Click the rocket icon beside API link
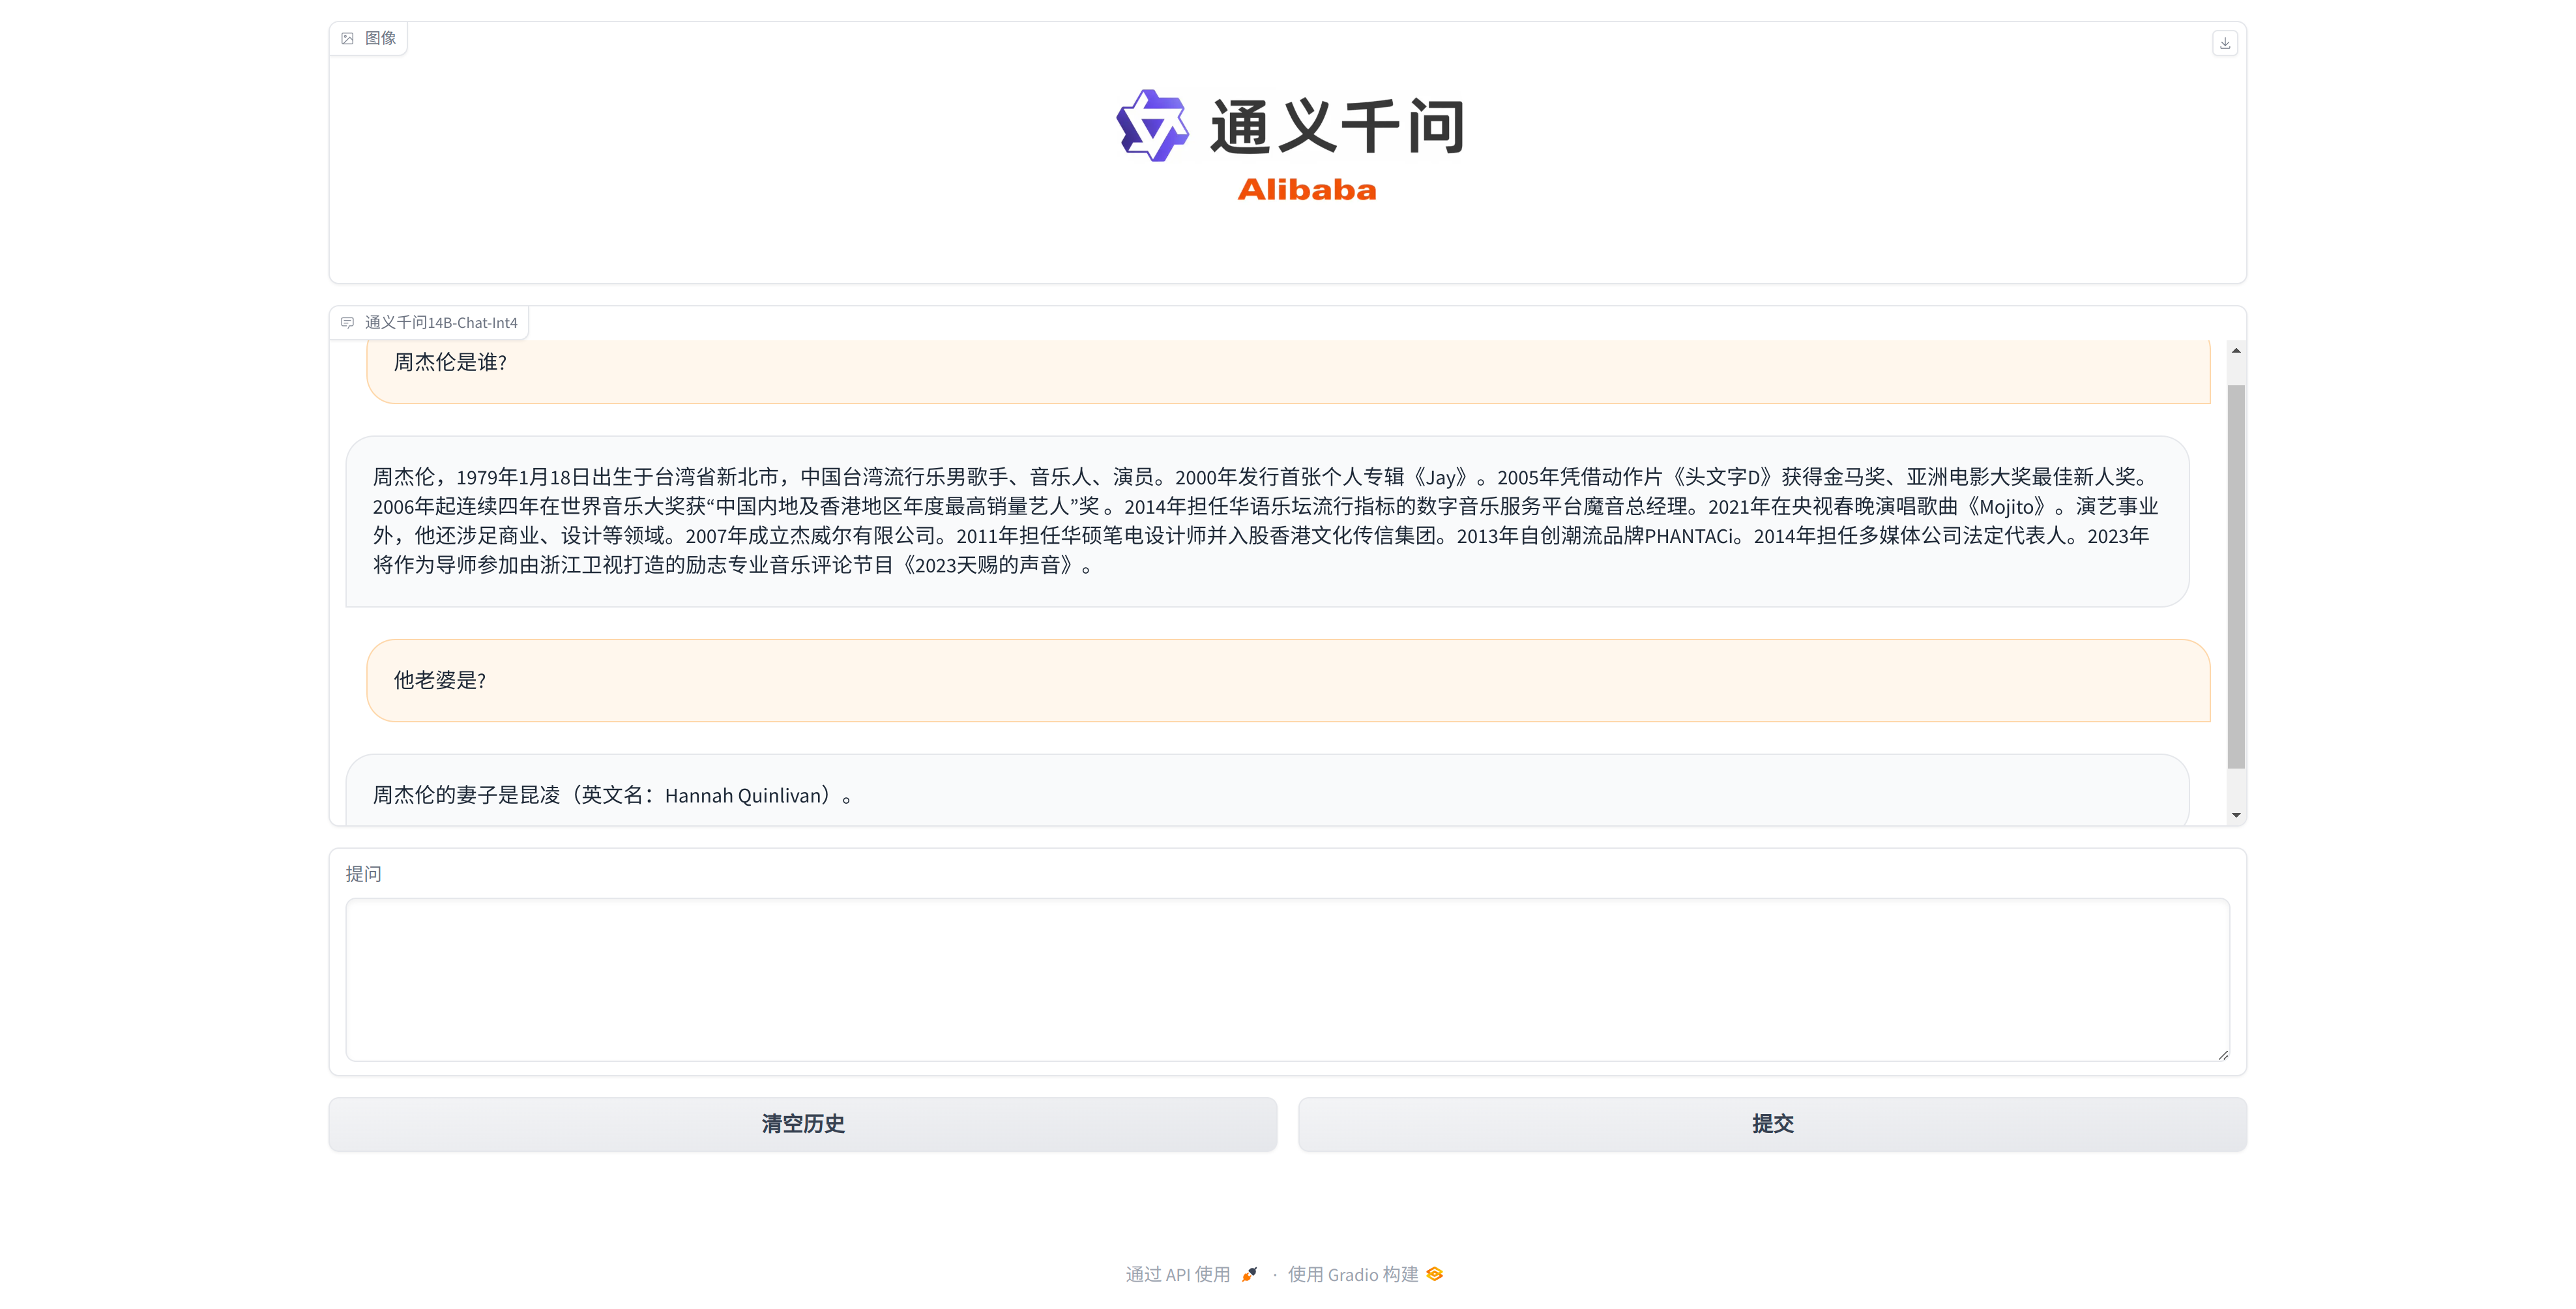The height and width of the screenshot is (1309, 2576). coord(1249,1274)
